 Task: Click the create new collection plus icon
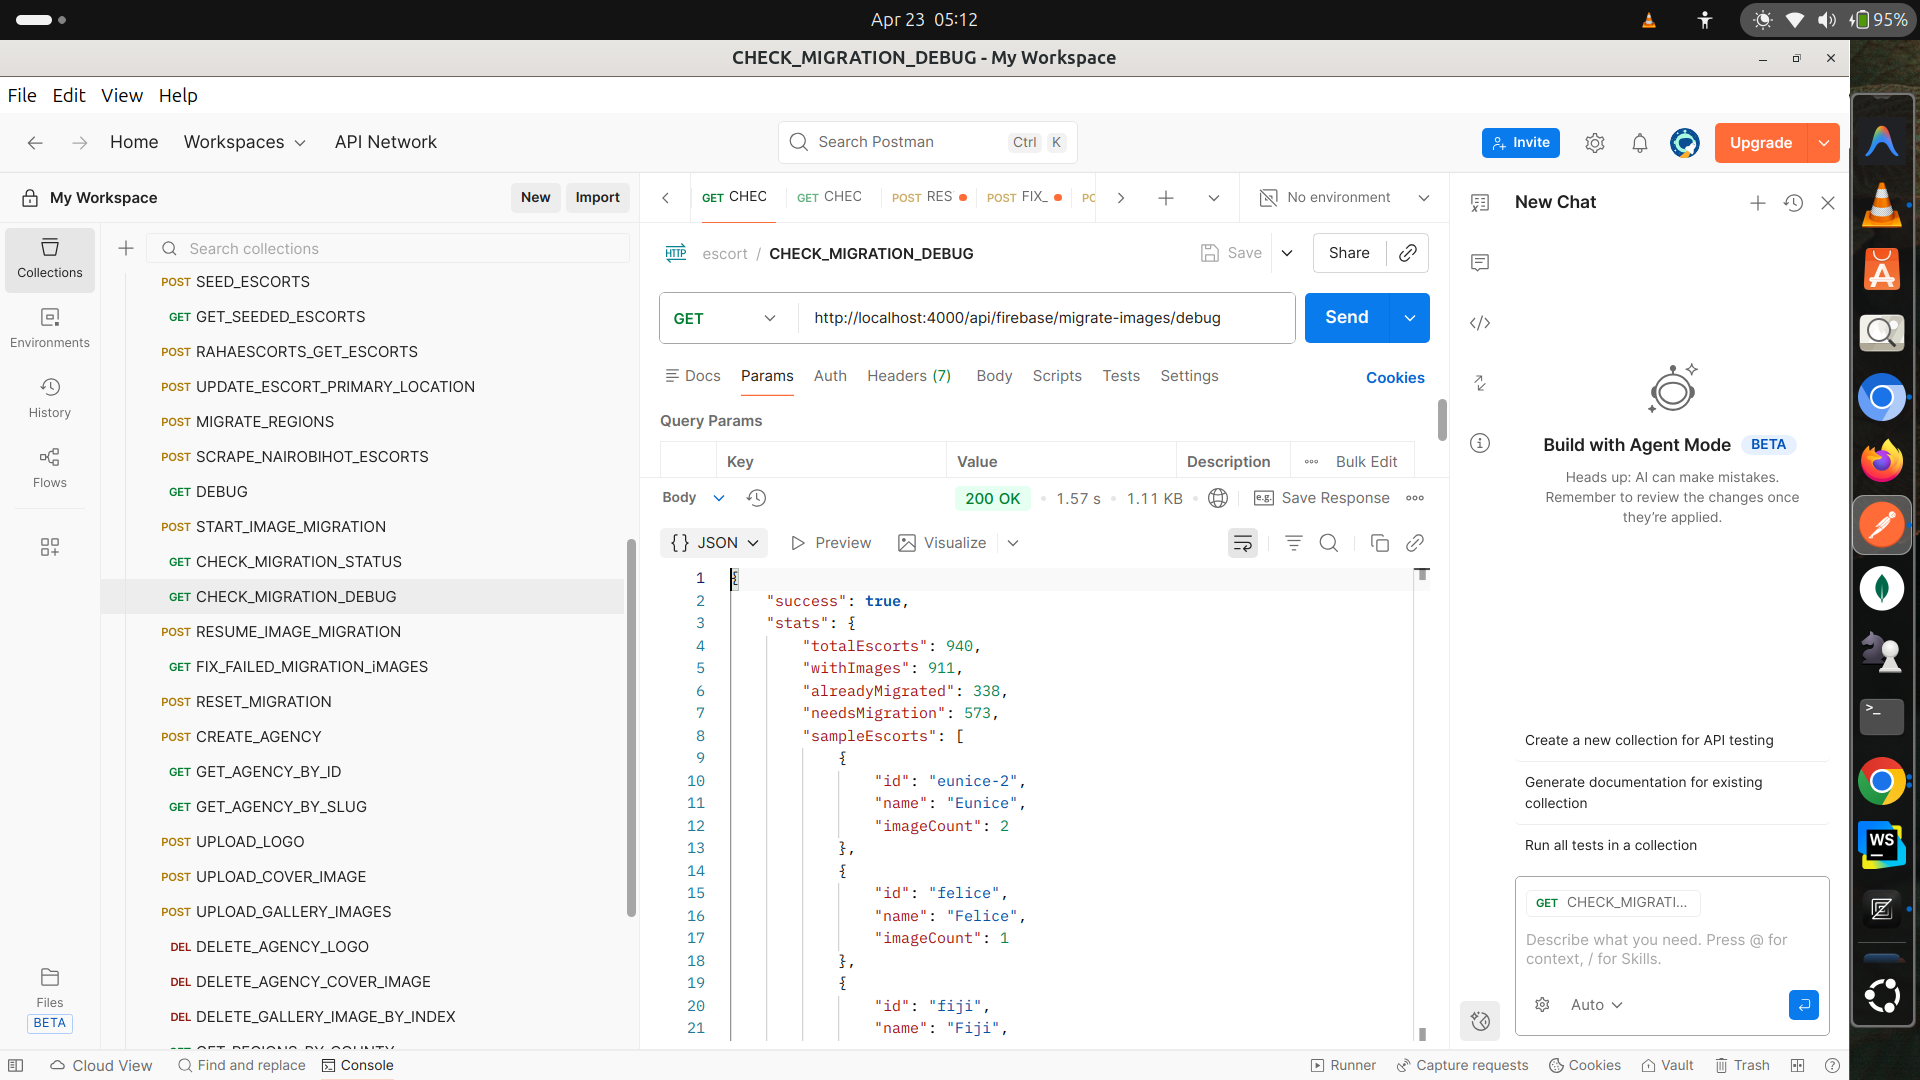tap(126, 248)
